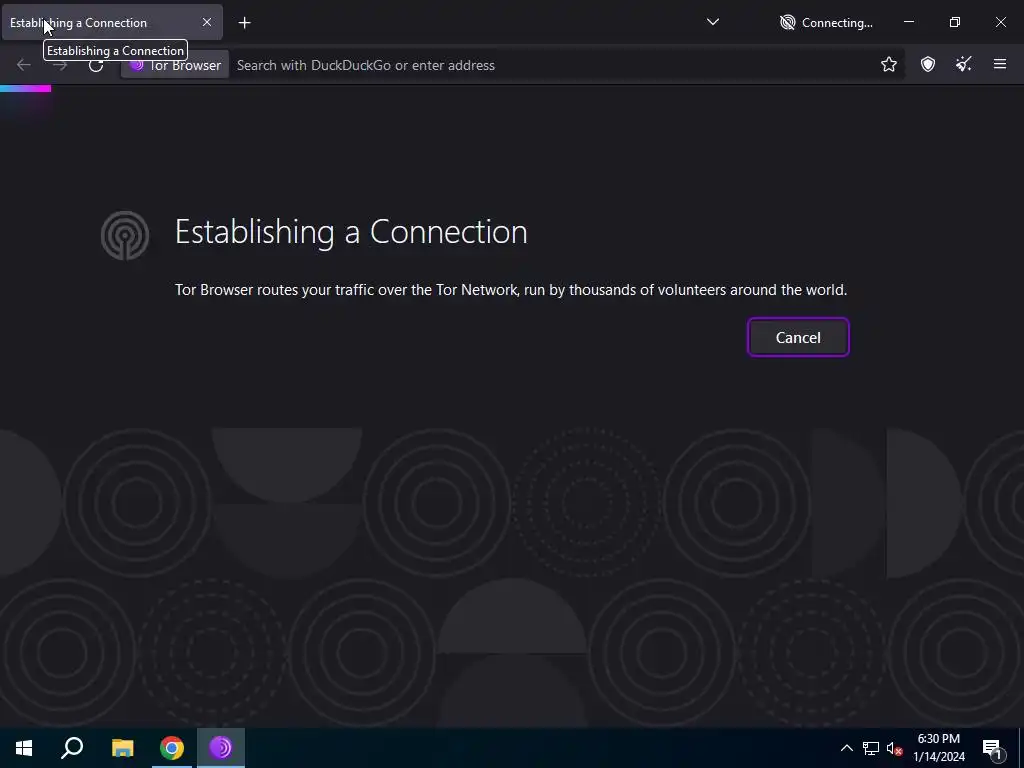This screenshot has height=768, width=1024.
Task: Open the network status tray icon
Action: [x=871, y=748]
